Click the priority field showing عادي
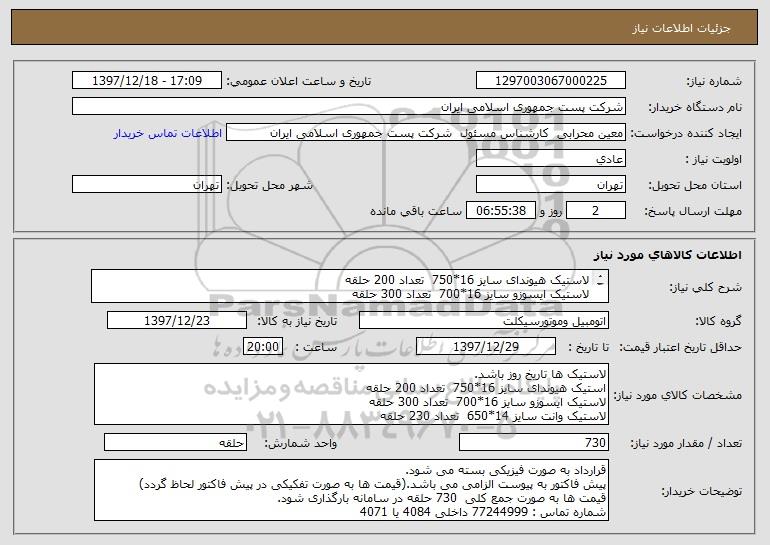Image resolution: width=770 pixels, height=545 pixels. click(x=550, y=159)
